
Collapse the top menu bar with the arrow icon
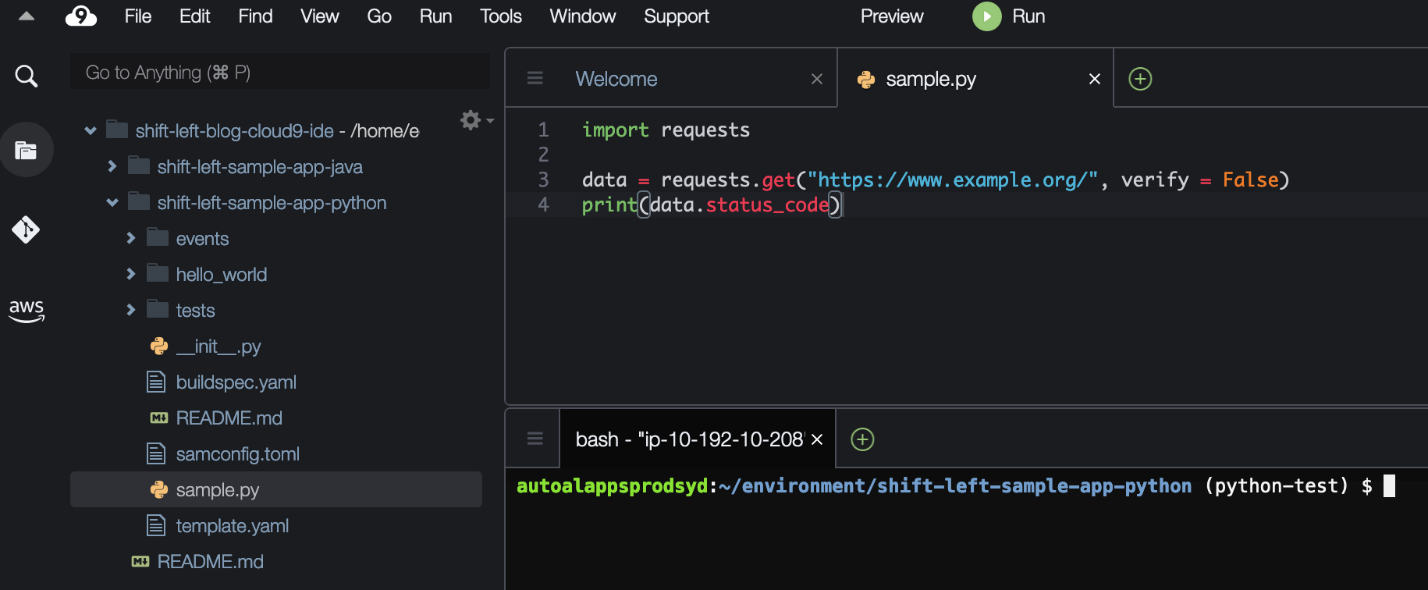point(25,15)
